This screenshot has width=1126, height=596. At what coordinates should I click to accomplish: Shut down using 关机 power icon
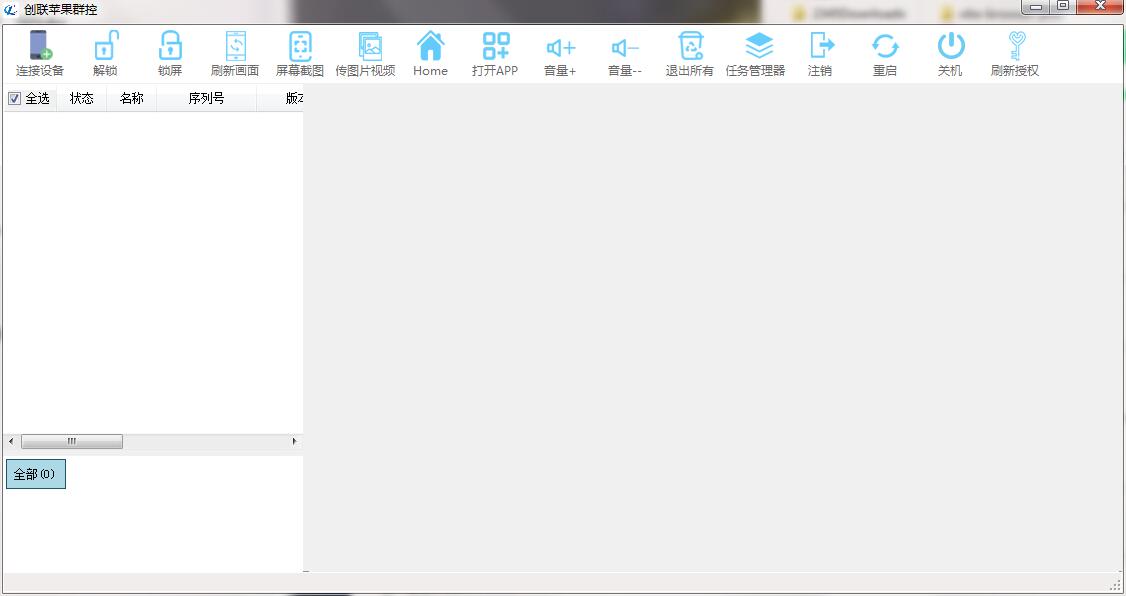[950, 47]
